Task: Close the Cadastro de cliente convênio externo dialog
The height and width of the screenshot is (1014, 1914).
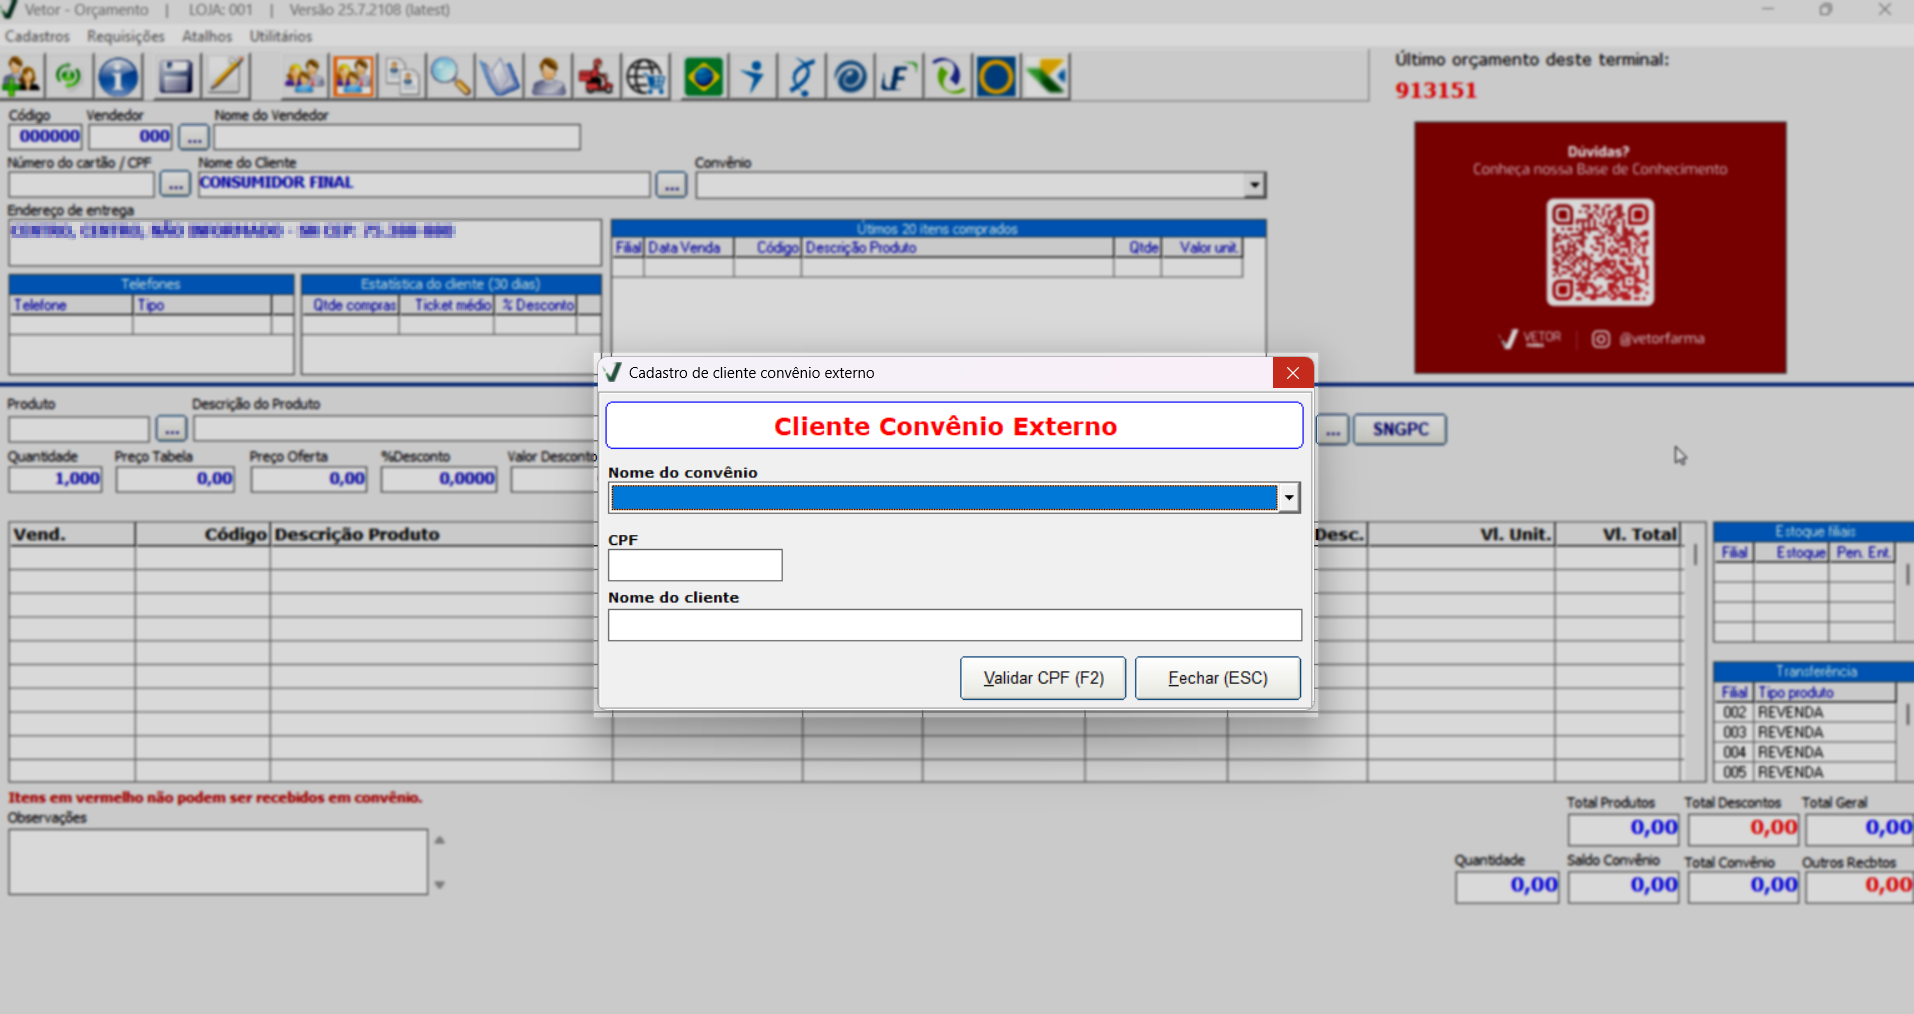Action: (1293, 373)
